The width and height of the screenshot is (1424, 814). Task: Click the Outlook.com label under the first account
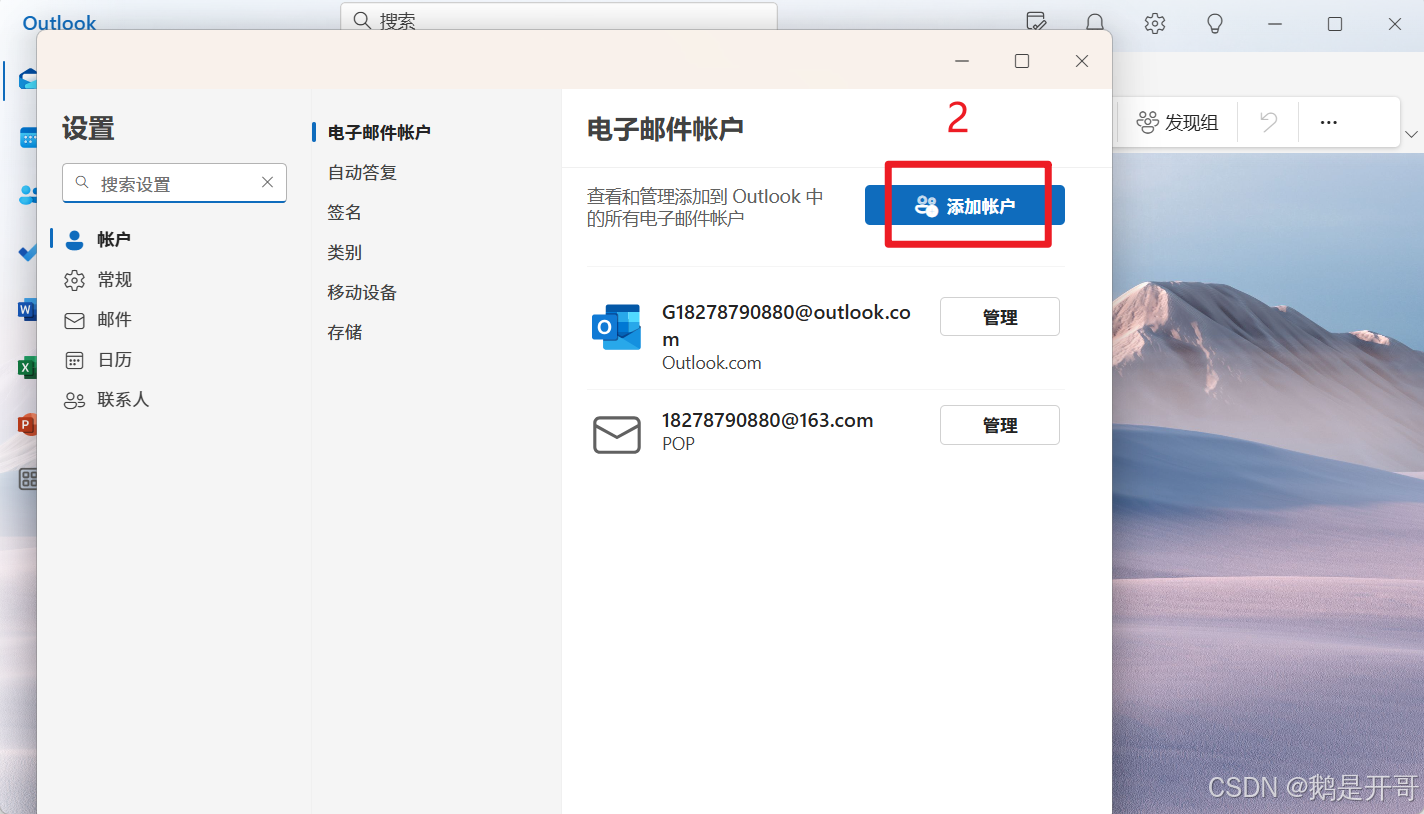[712, 363]
